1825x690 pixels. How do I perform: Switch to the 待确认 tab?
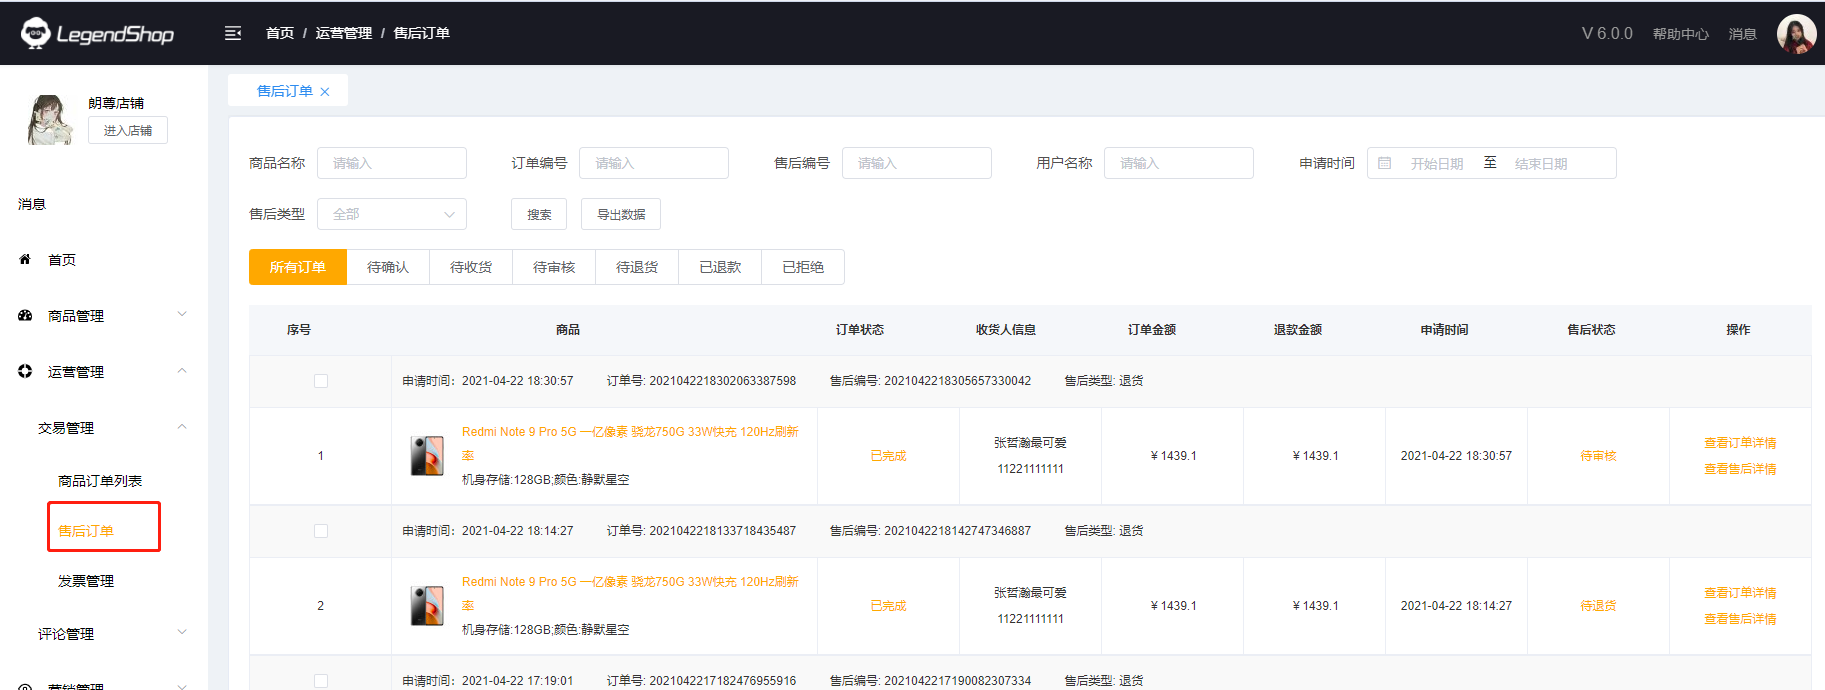388,267
